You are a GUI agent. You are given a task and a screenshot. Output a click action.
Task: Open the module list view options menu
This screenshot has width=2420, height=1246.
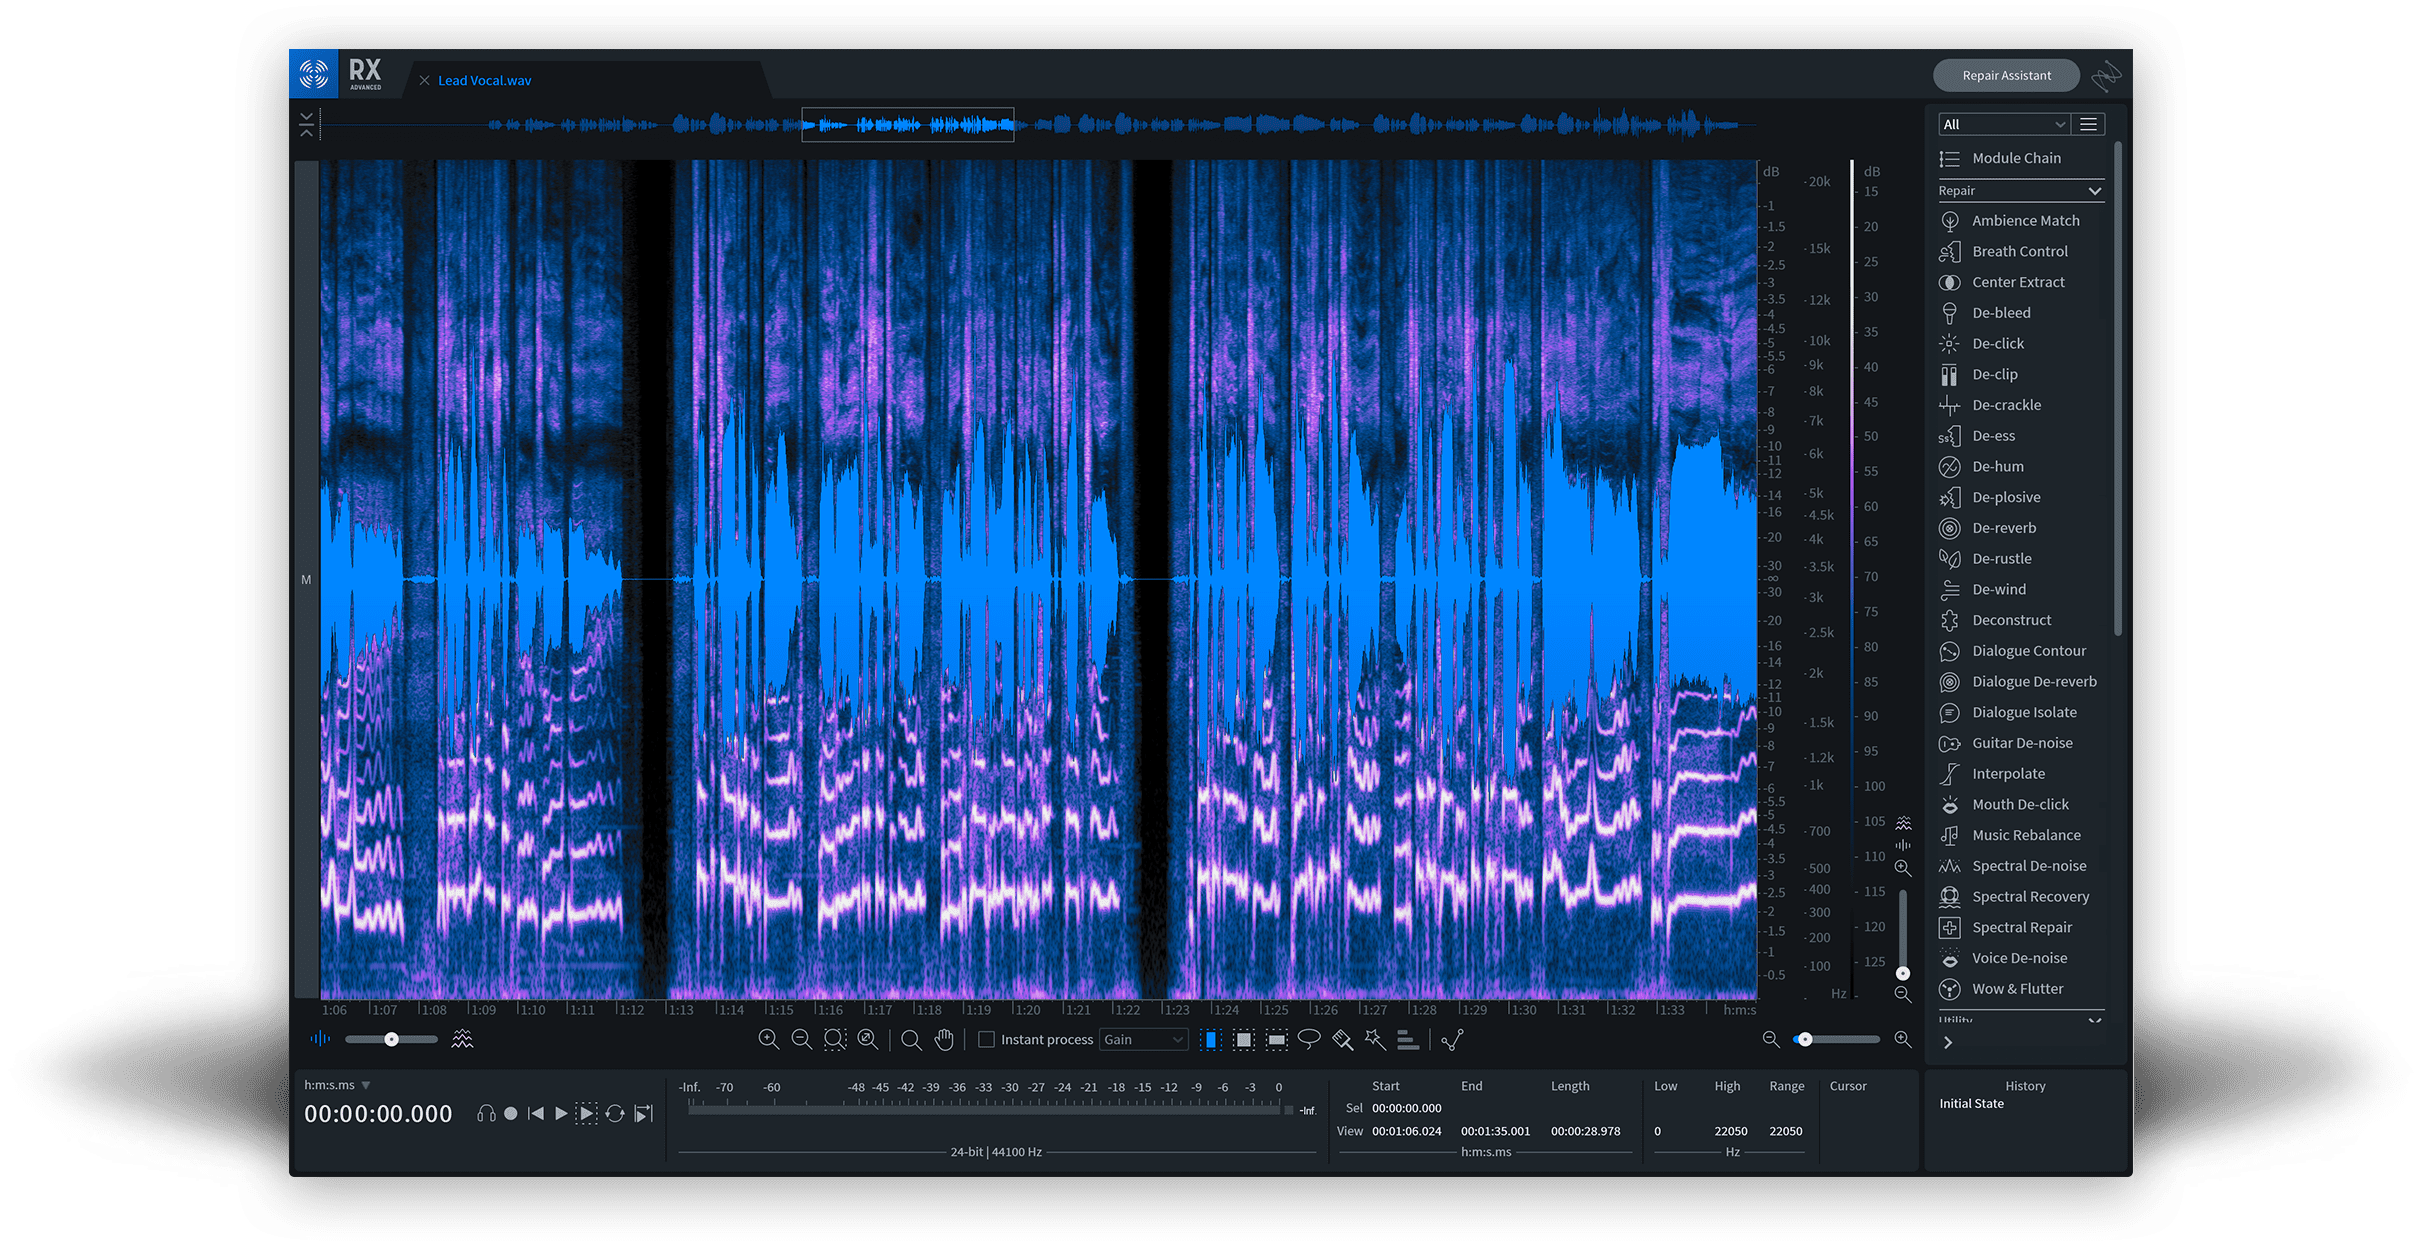pyautogui.click(x=2088, y=124)
